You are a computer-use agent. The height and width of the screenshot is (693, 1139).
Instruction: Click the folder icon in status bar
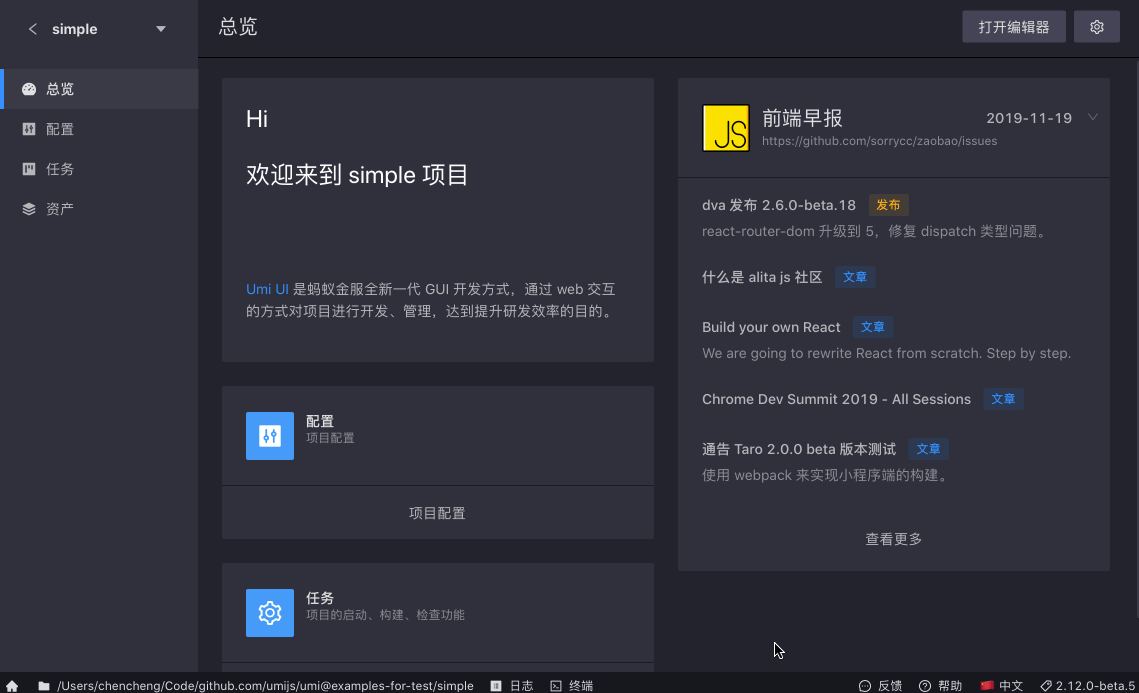coord(44,686)
